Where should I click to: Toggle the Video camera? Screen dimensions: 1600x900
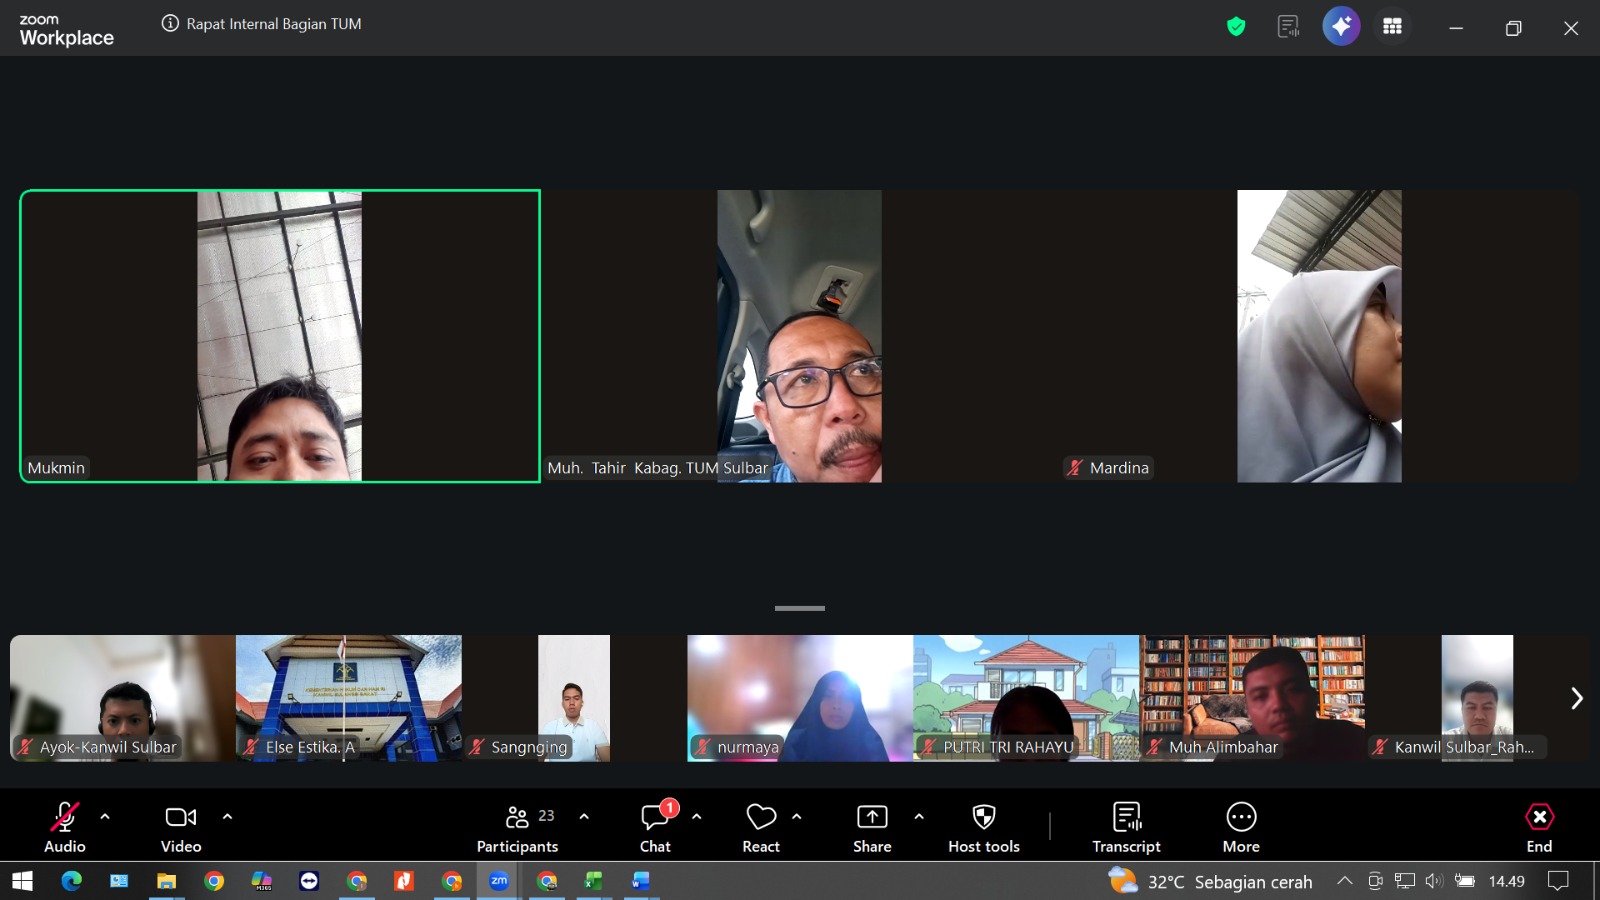tap(181, 827)
